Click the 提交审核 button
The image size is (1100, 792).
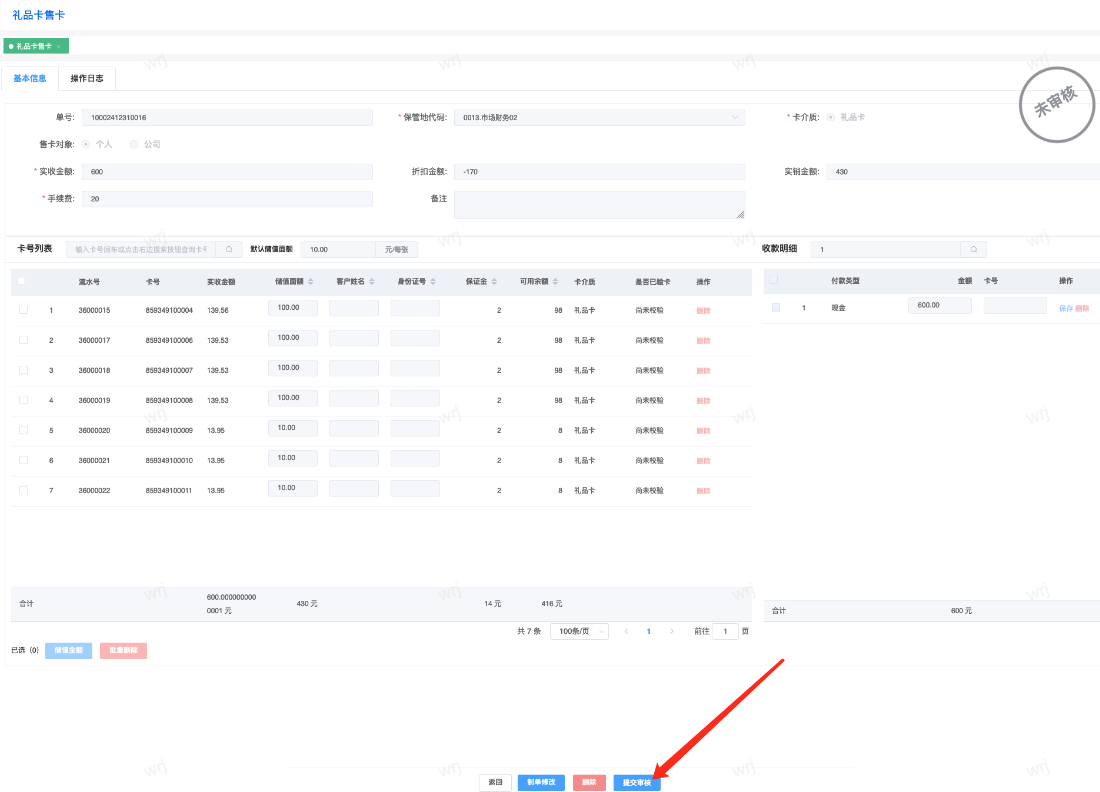pyautogui.click(x=637, y=783)
